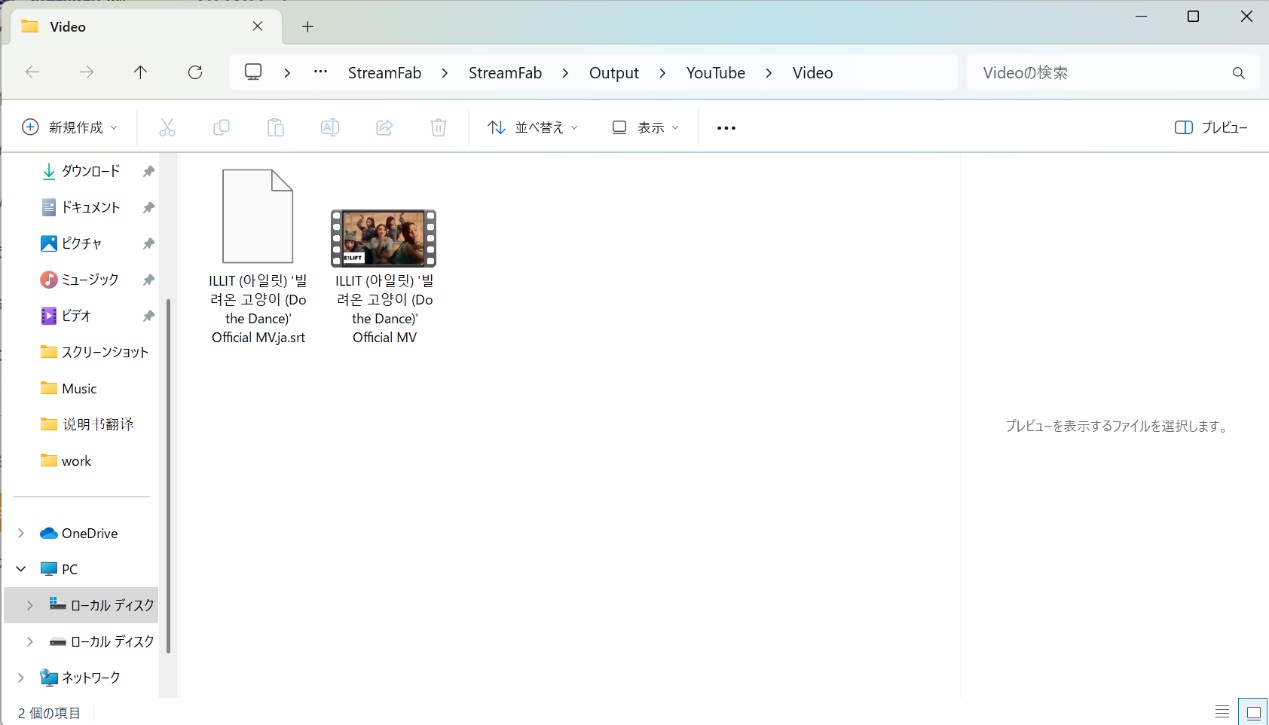
Task: Click the first StreamFab breadcrumb
Action: pos(385,73)
